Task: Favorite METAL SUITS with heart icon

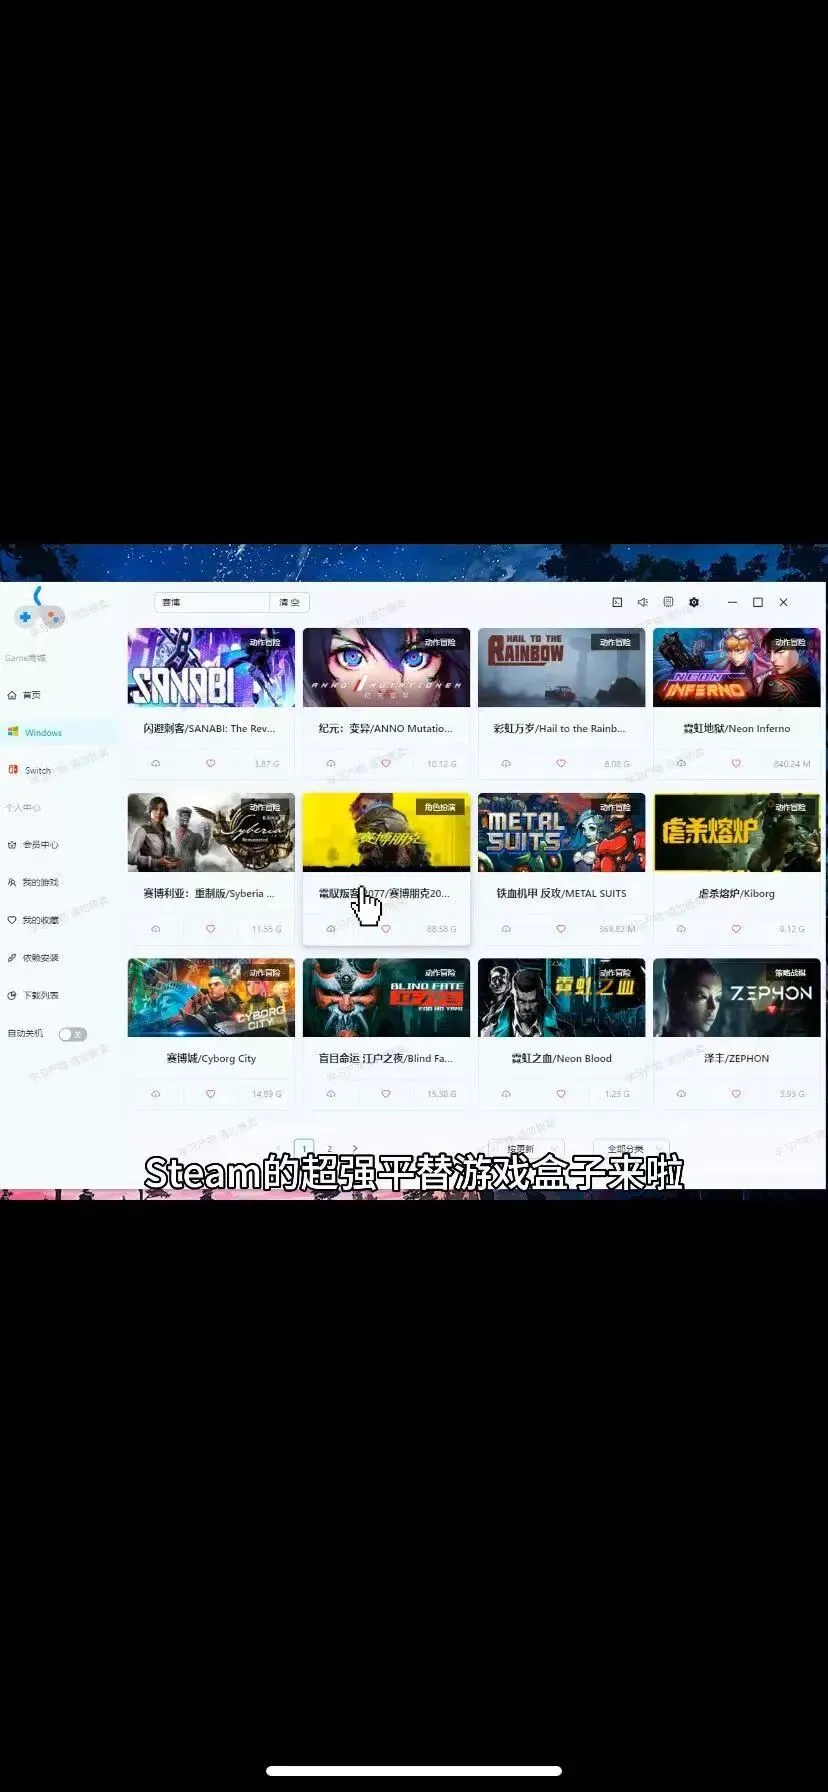Action: point(561,929)
